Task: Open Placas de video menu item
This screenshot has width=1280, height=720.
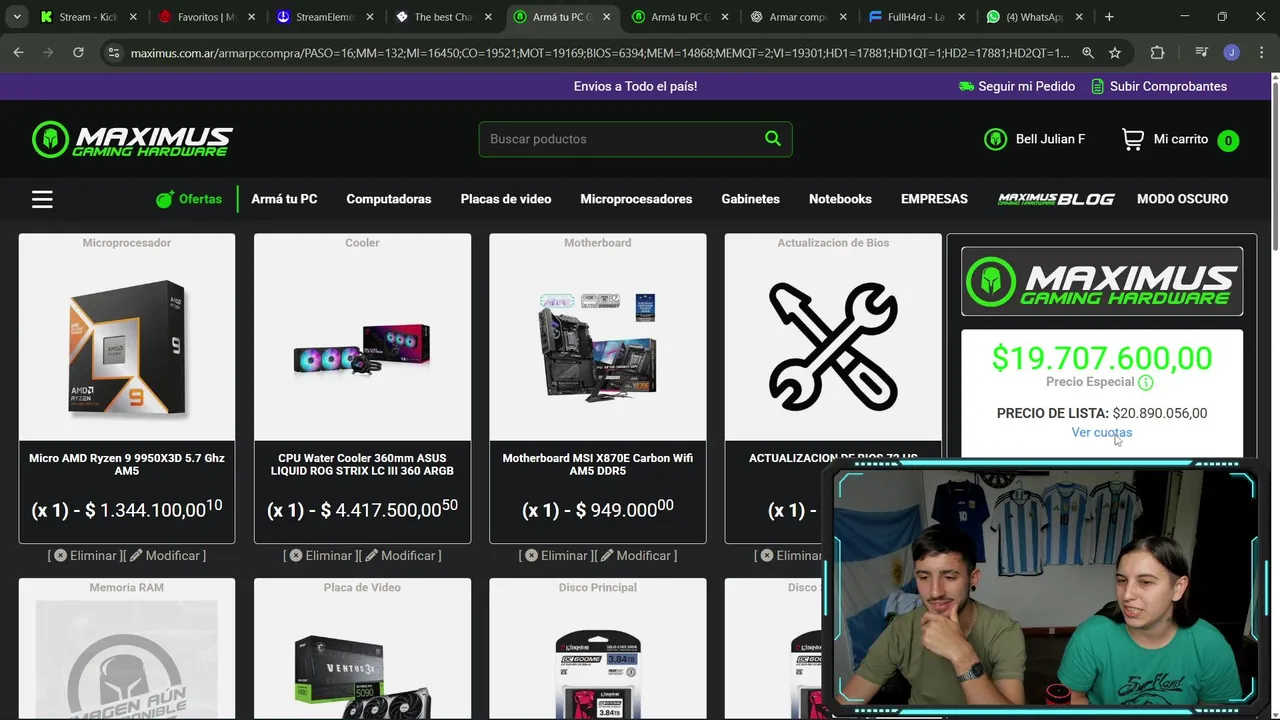Action: click(x=506, y=199)
